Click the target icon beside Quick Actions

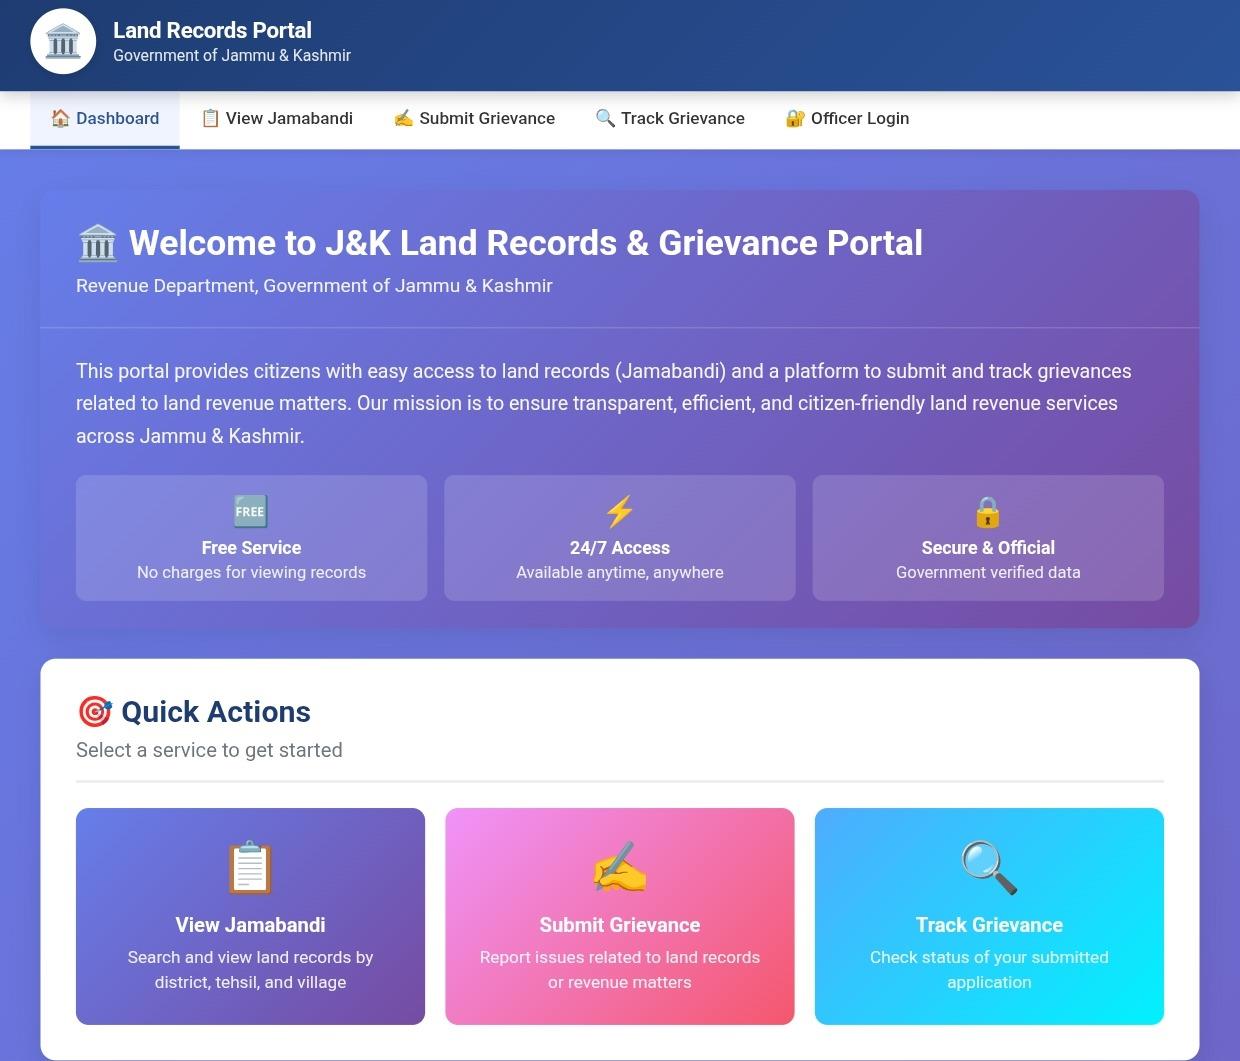(x=95, y=712)
